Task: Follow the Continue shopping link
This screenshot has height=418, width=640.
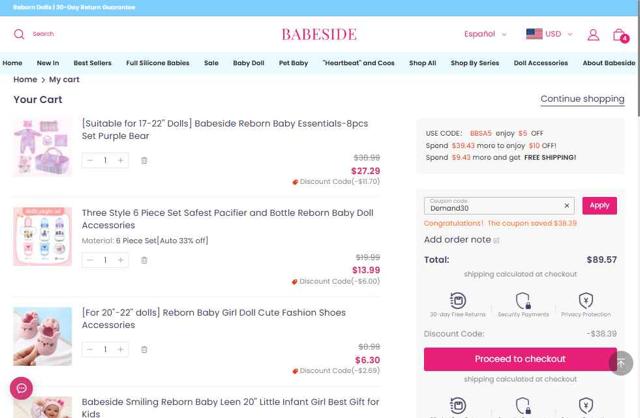Action: pyautogui.click(x=582, y=99)
